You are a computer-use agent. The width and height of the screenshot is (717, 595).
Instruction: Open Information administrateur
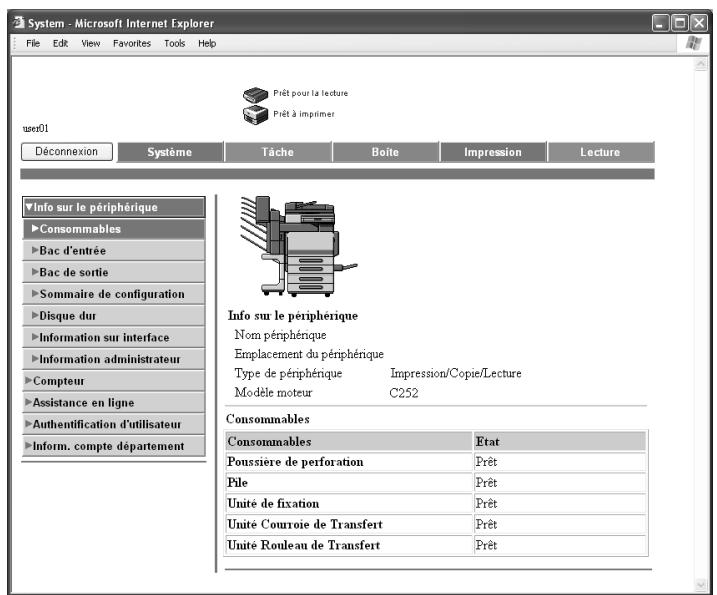point(114,359)
